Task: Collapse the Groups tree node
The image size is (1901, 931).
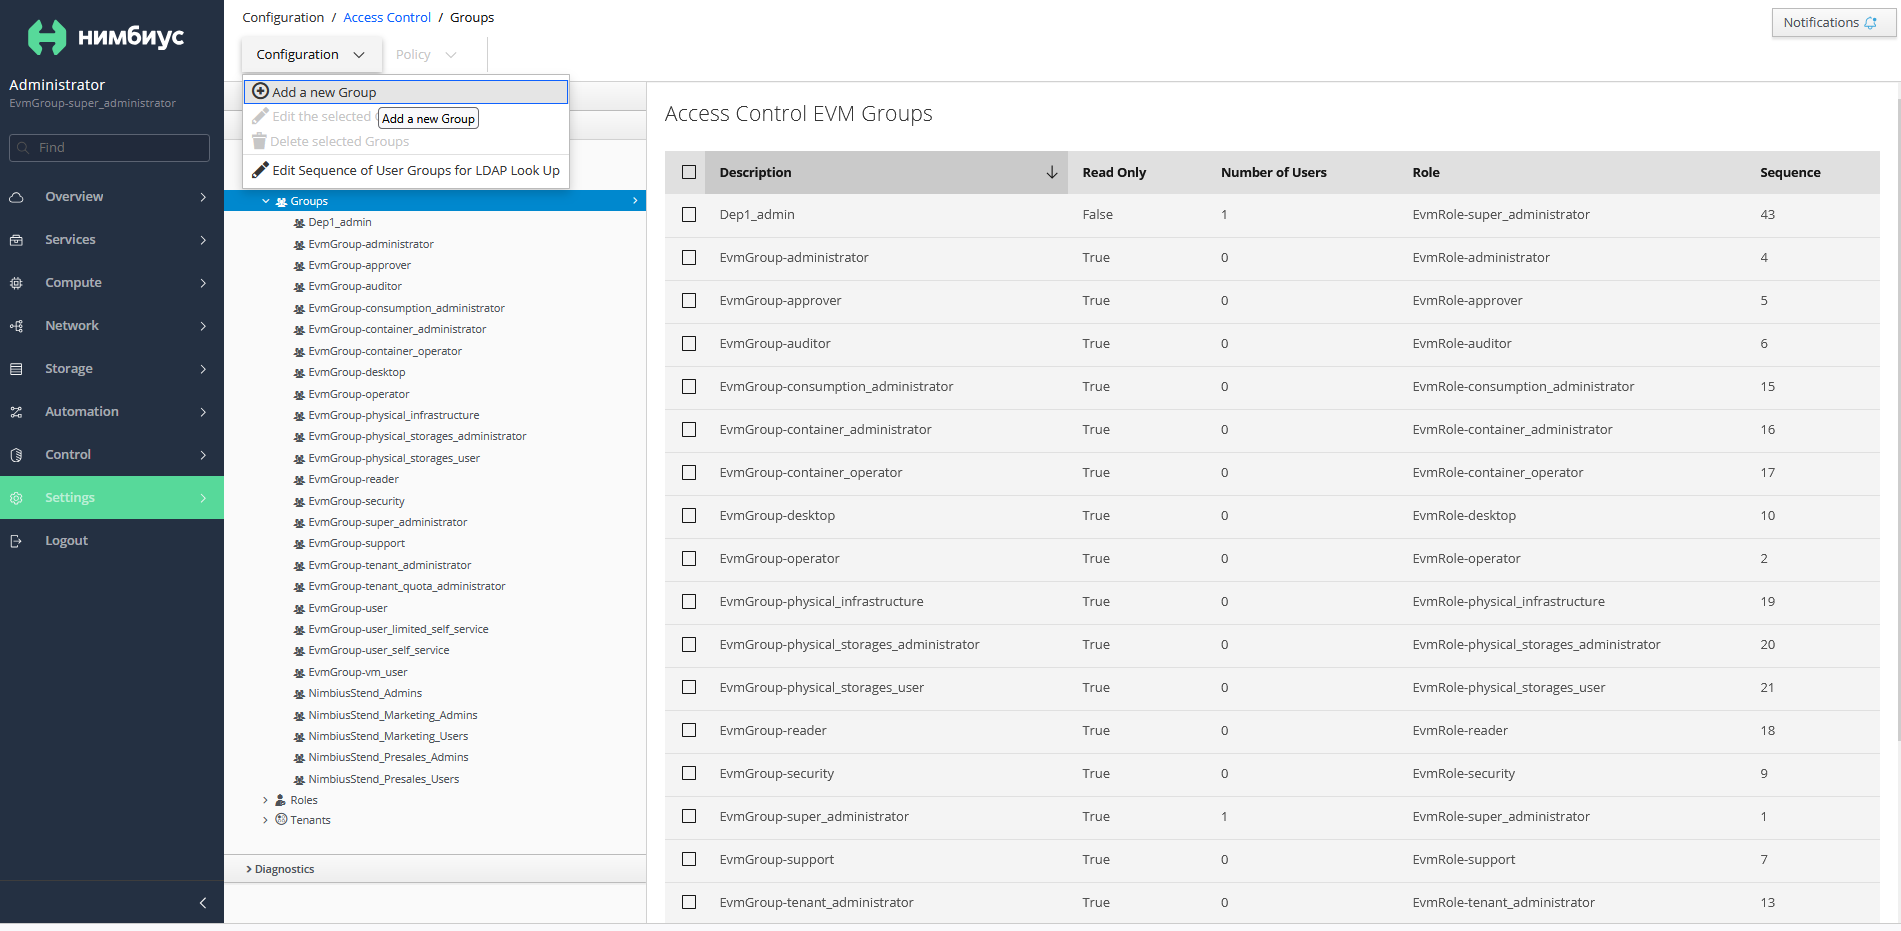Action: click(x=266, y=202)
